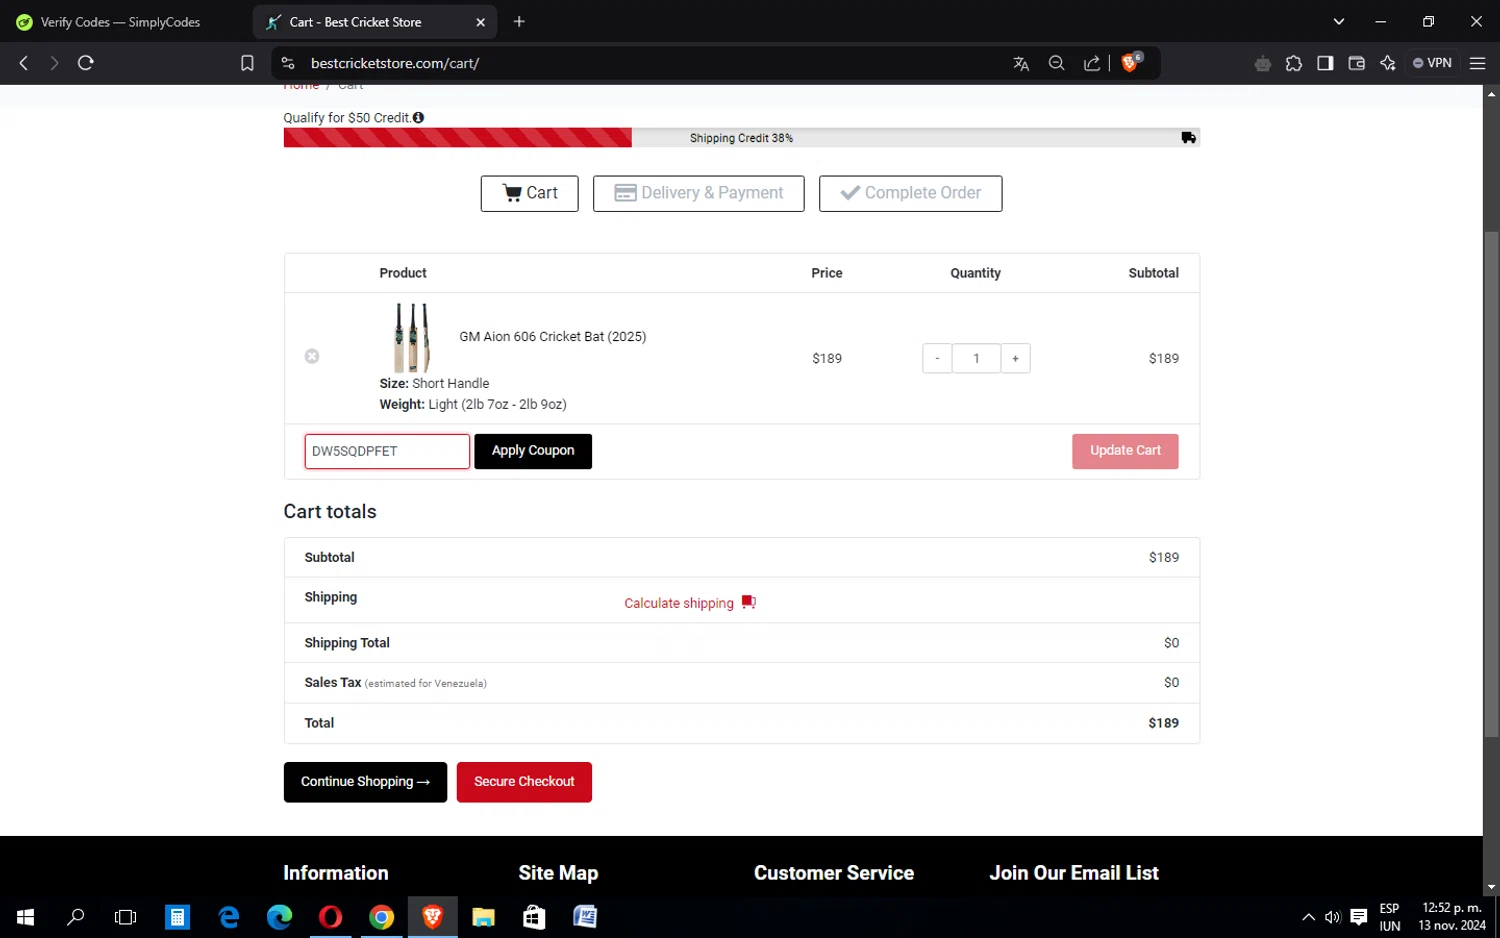Proceed to Secure Checkout

[x=524, y=782]
